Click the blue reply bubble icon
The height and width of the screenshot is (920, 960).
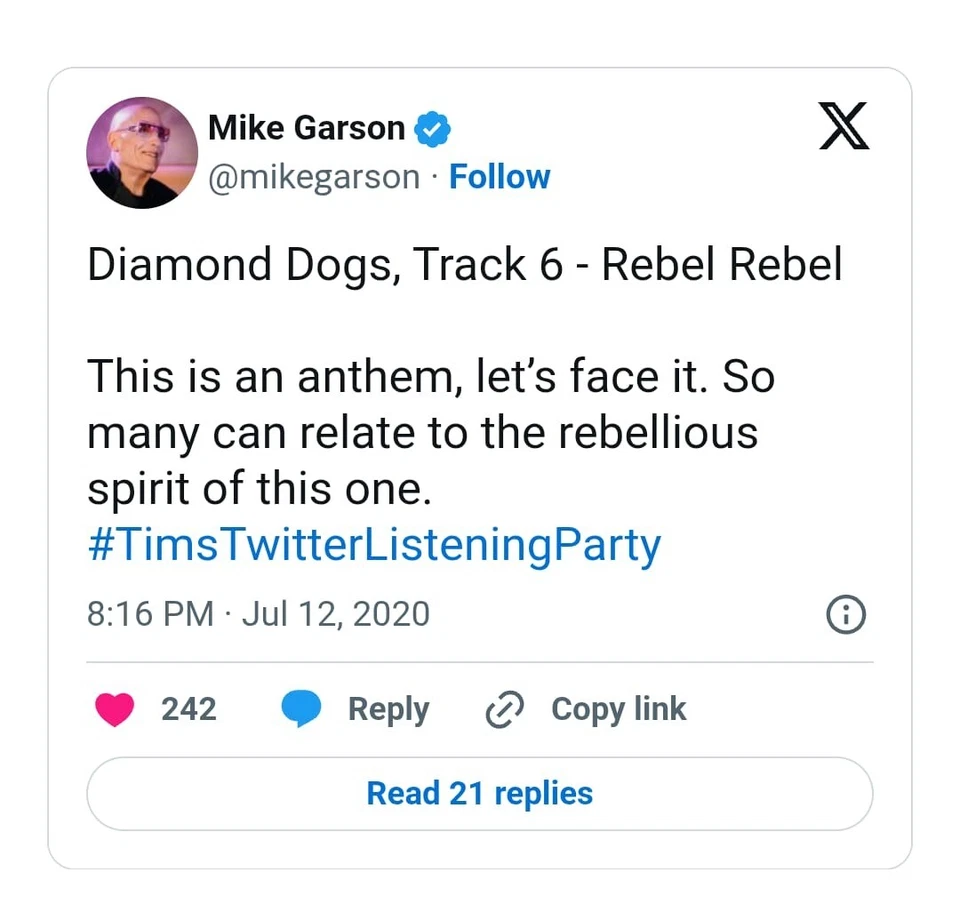pos(301,709)
